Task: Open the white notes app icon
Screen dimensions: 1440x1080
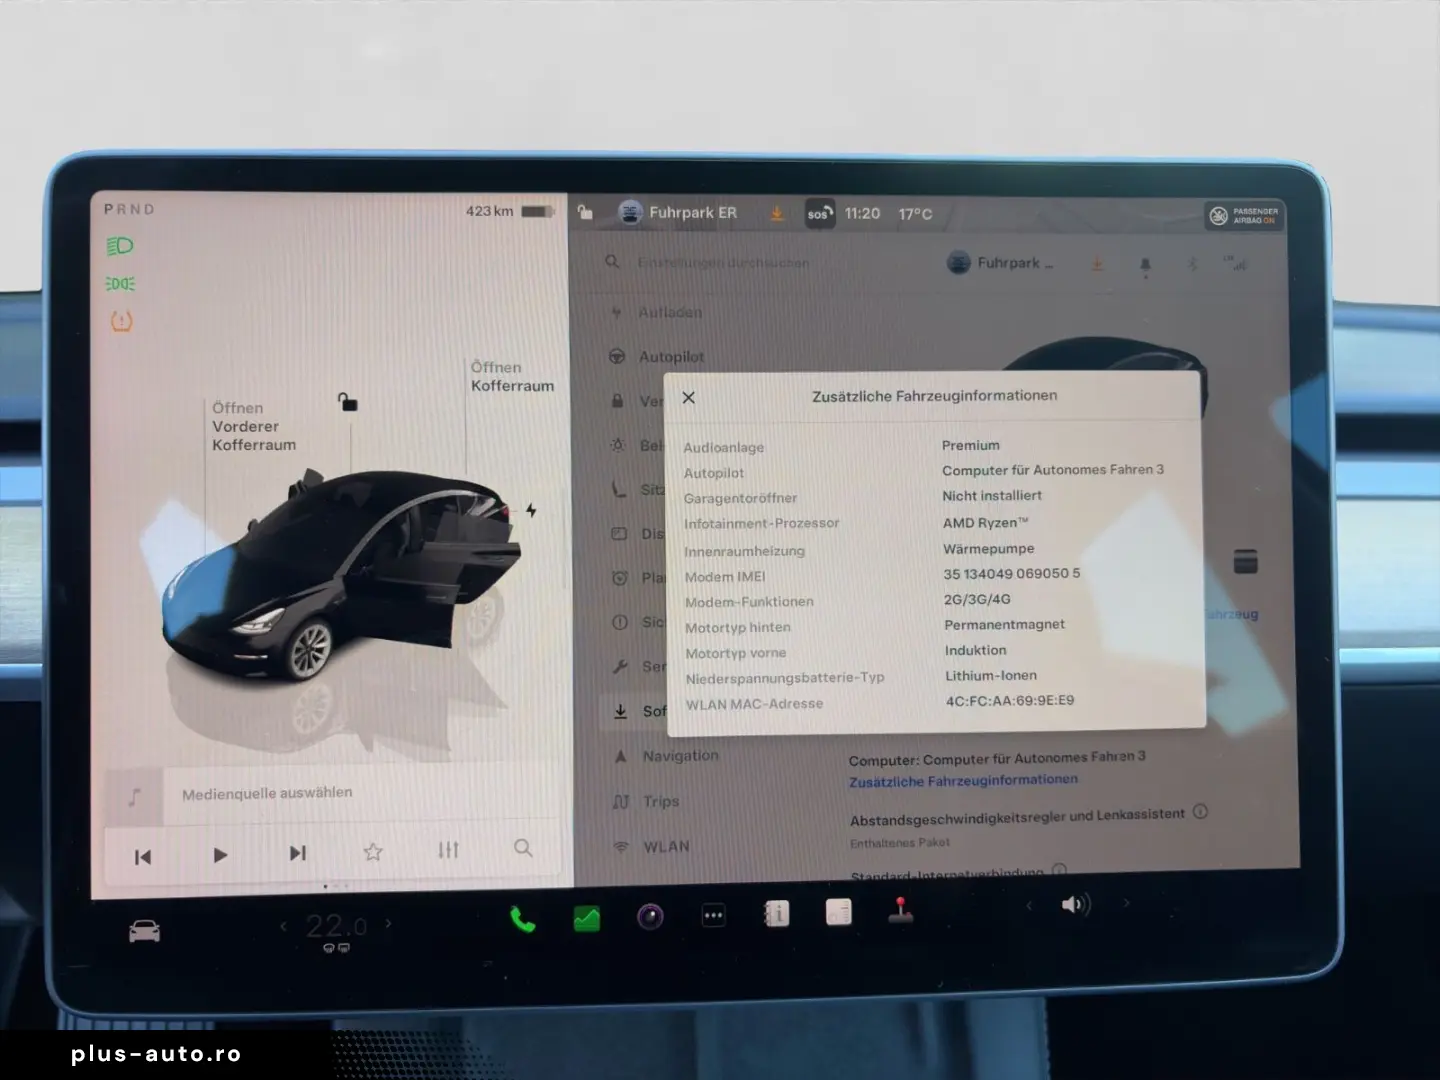Action: tap(838, 911)
